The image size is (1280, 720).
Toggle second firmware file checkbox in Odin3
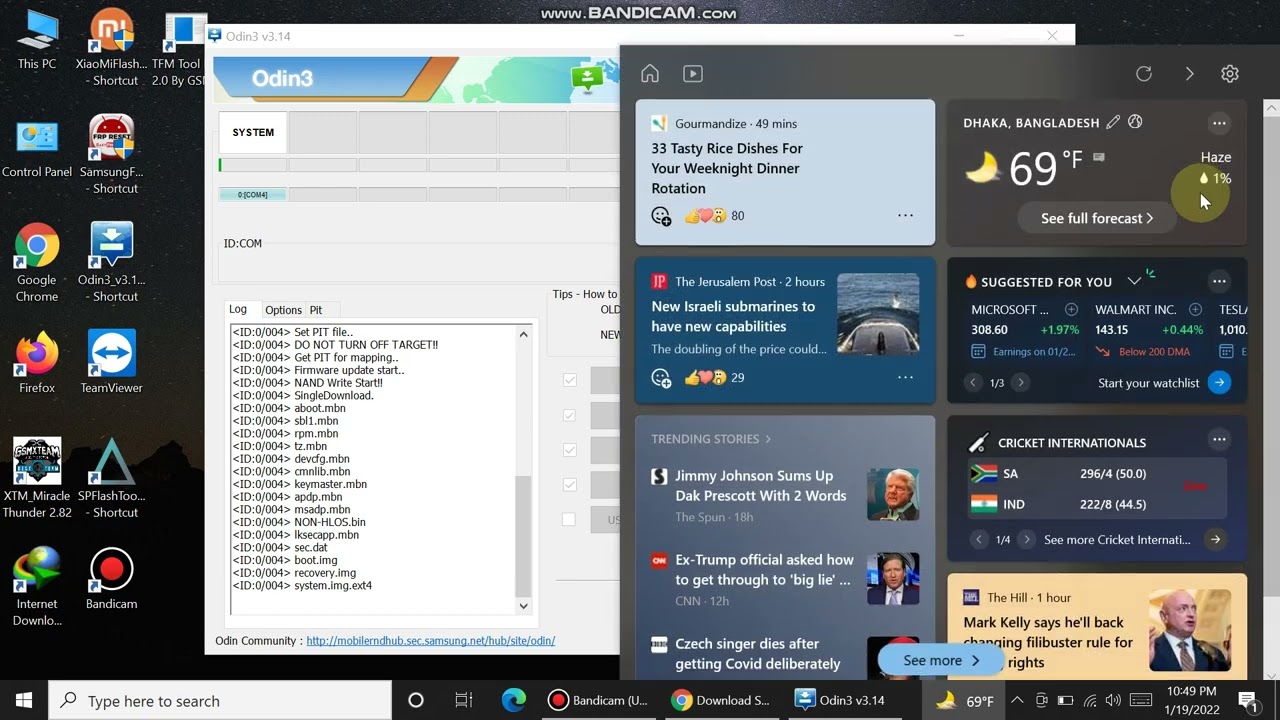click(569, 415)
